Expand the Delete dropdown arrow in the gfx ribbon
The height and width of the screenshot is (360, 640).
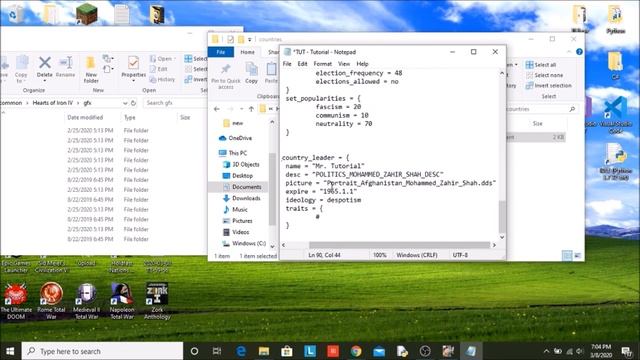(x=44, y=80)
